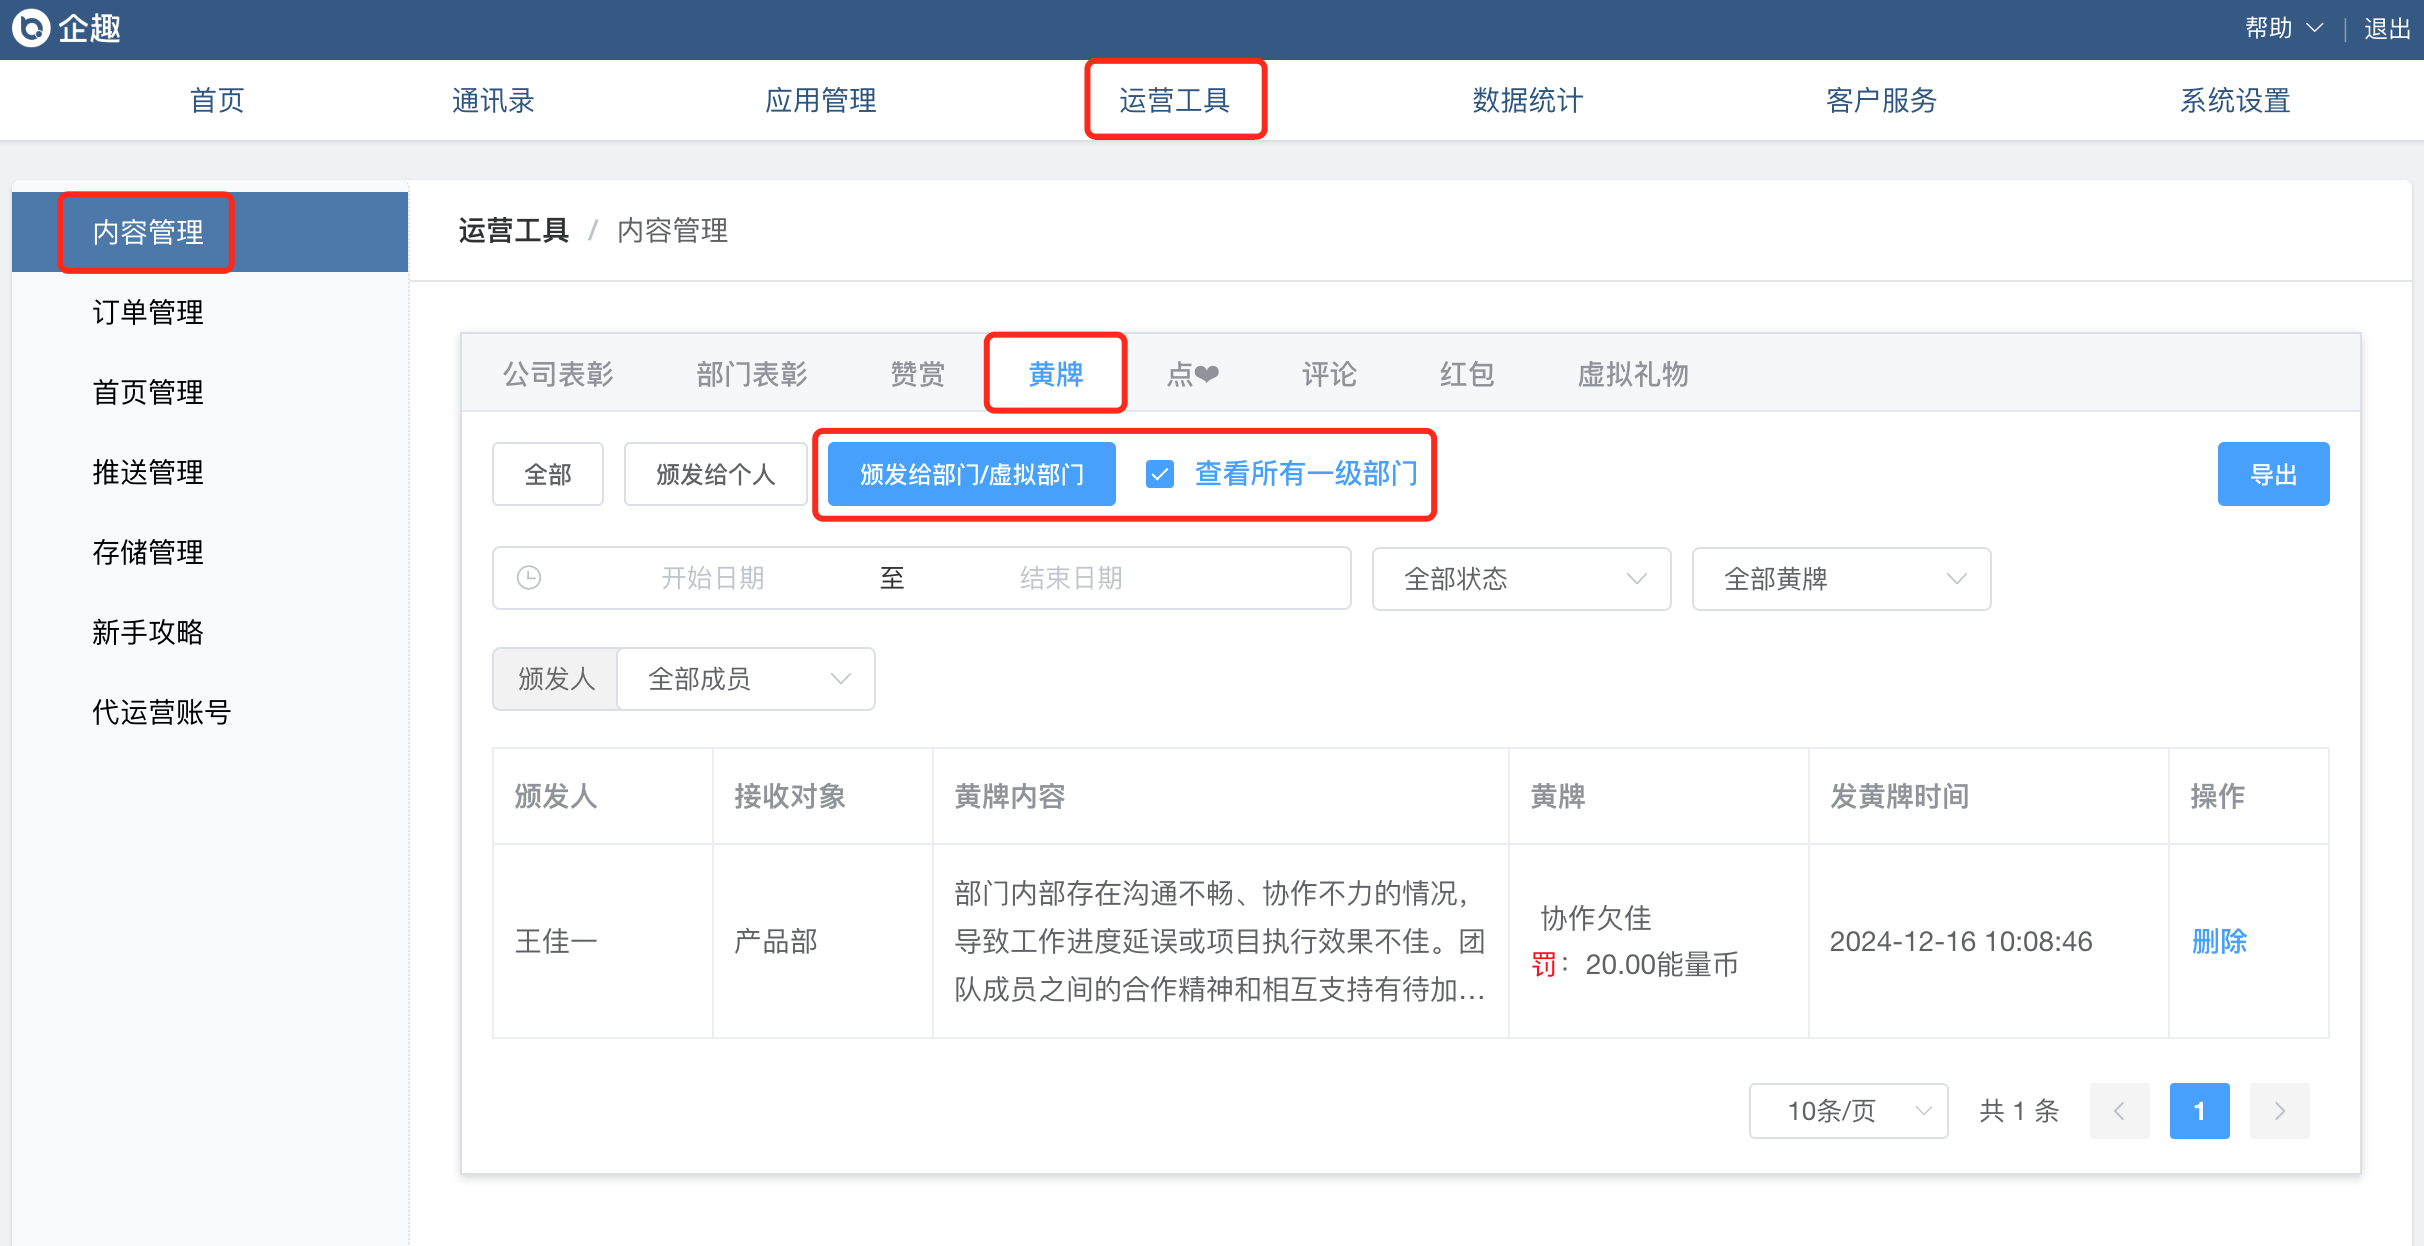Click the 开始日期 input field
The width and height of the screenshot is (2424, 1246).
click(712, 578)
